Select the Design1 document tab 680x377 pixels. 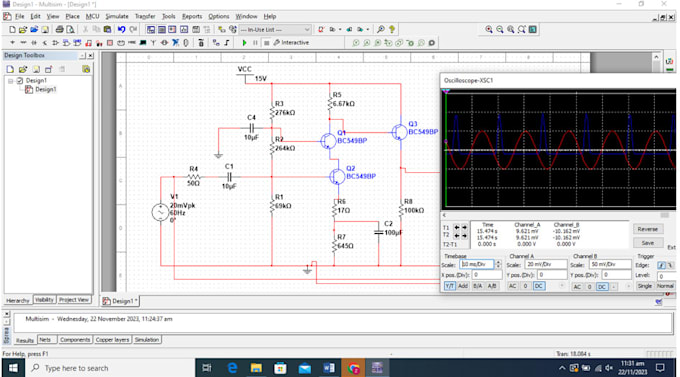[x=120, y=301]
